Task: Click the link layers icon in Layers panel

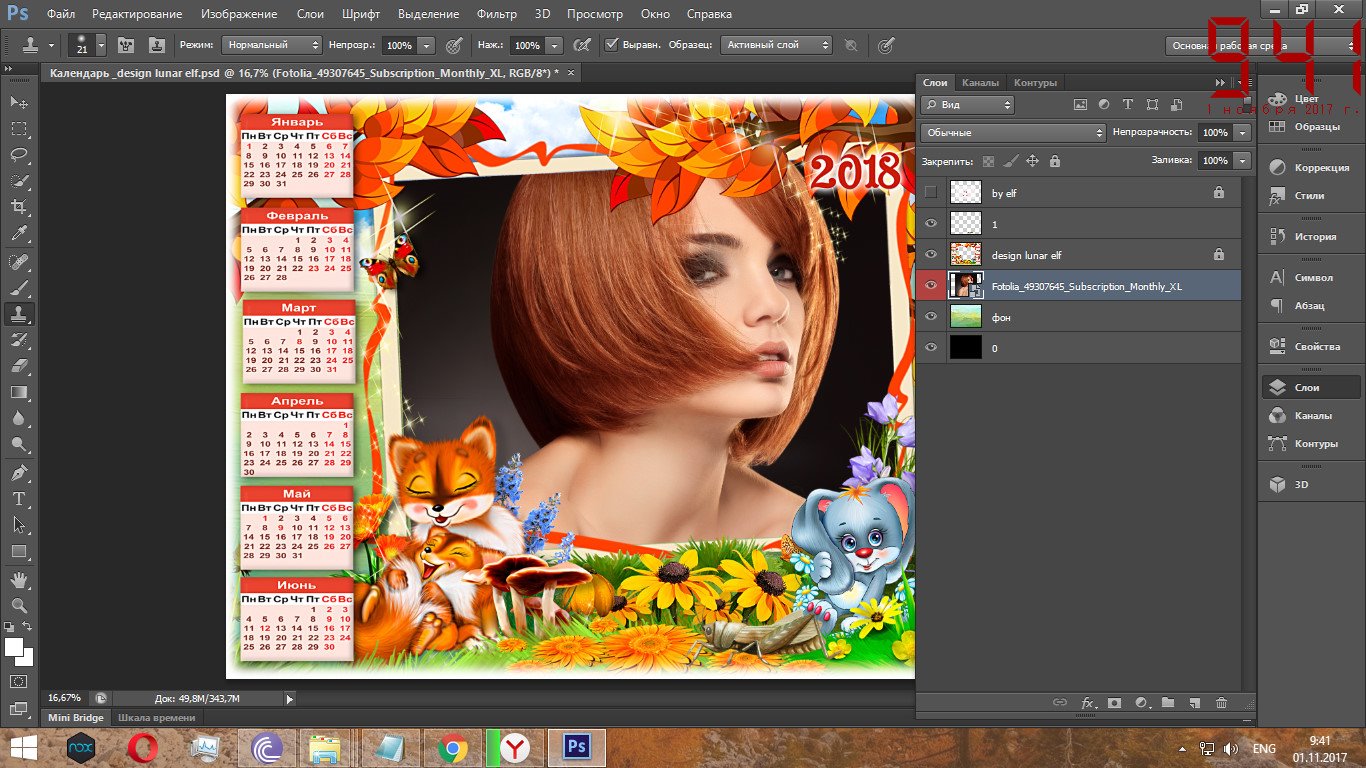Action: click(1060, 703)
